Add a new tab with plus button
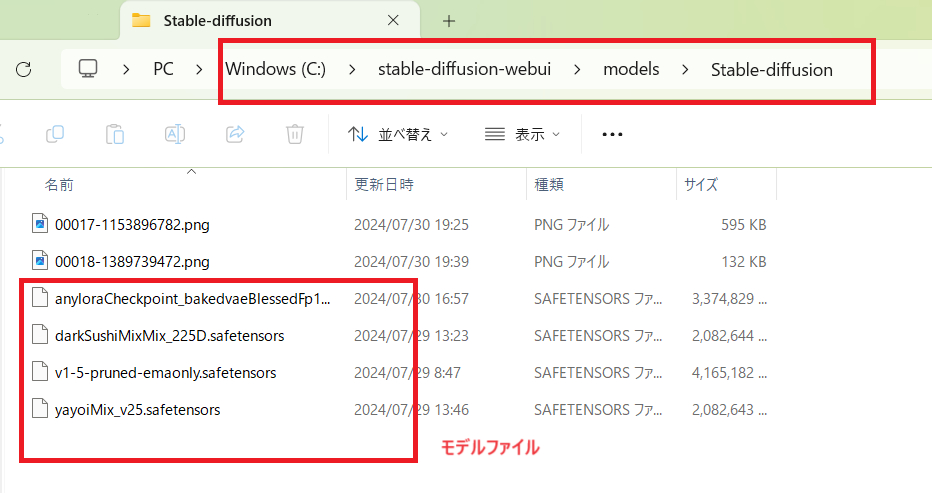This screenshot has width=932, height=493. pos(449,21)
